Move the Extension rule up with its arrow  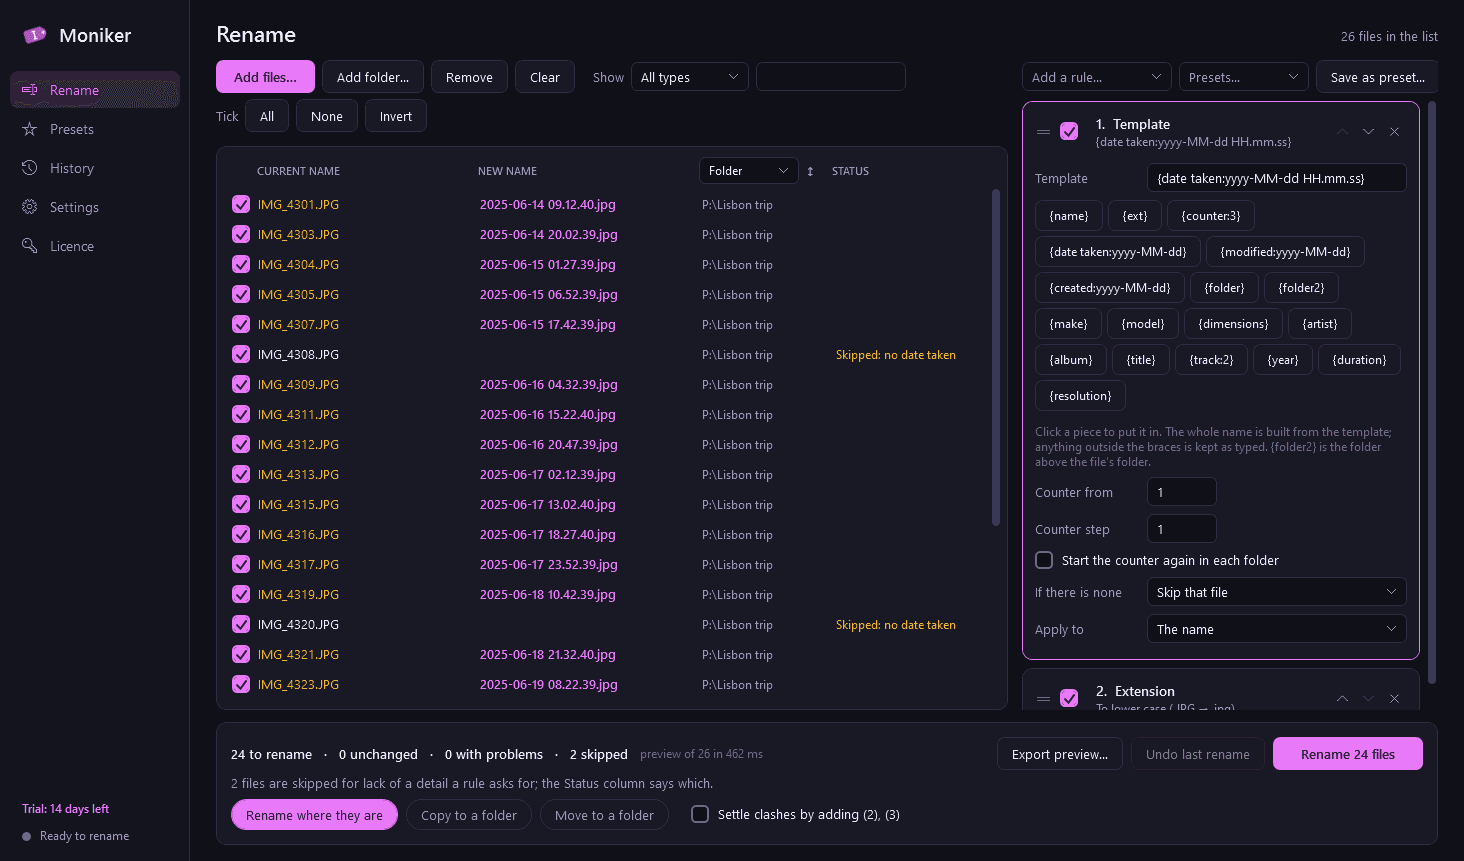pyautogui.click(x=1342, y=699)
